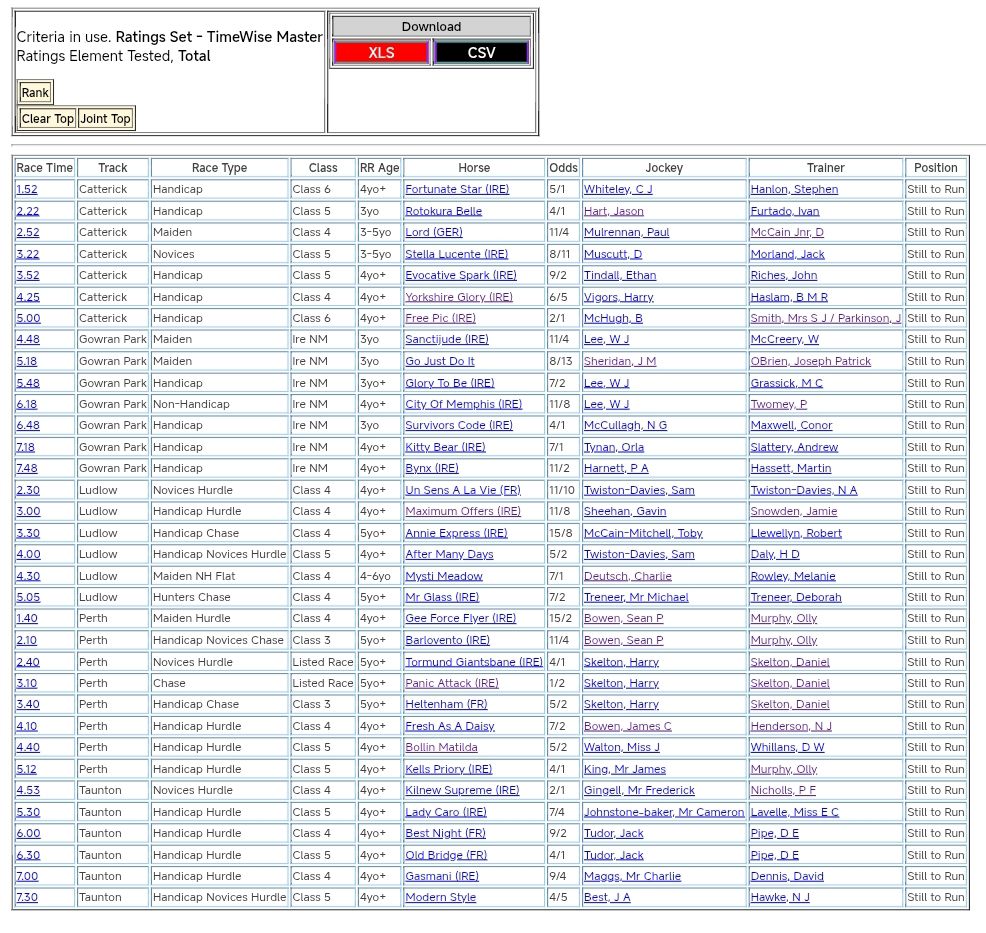The width and height of the screenshot is (986, 933).
Task: Download ratings as CSV file
Action: pos(481,53)
